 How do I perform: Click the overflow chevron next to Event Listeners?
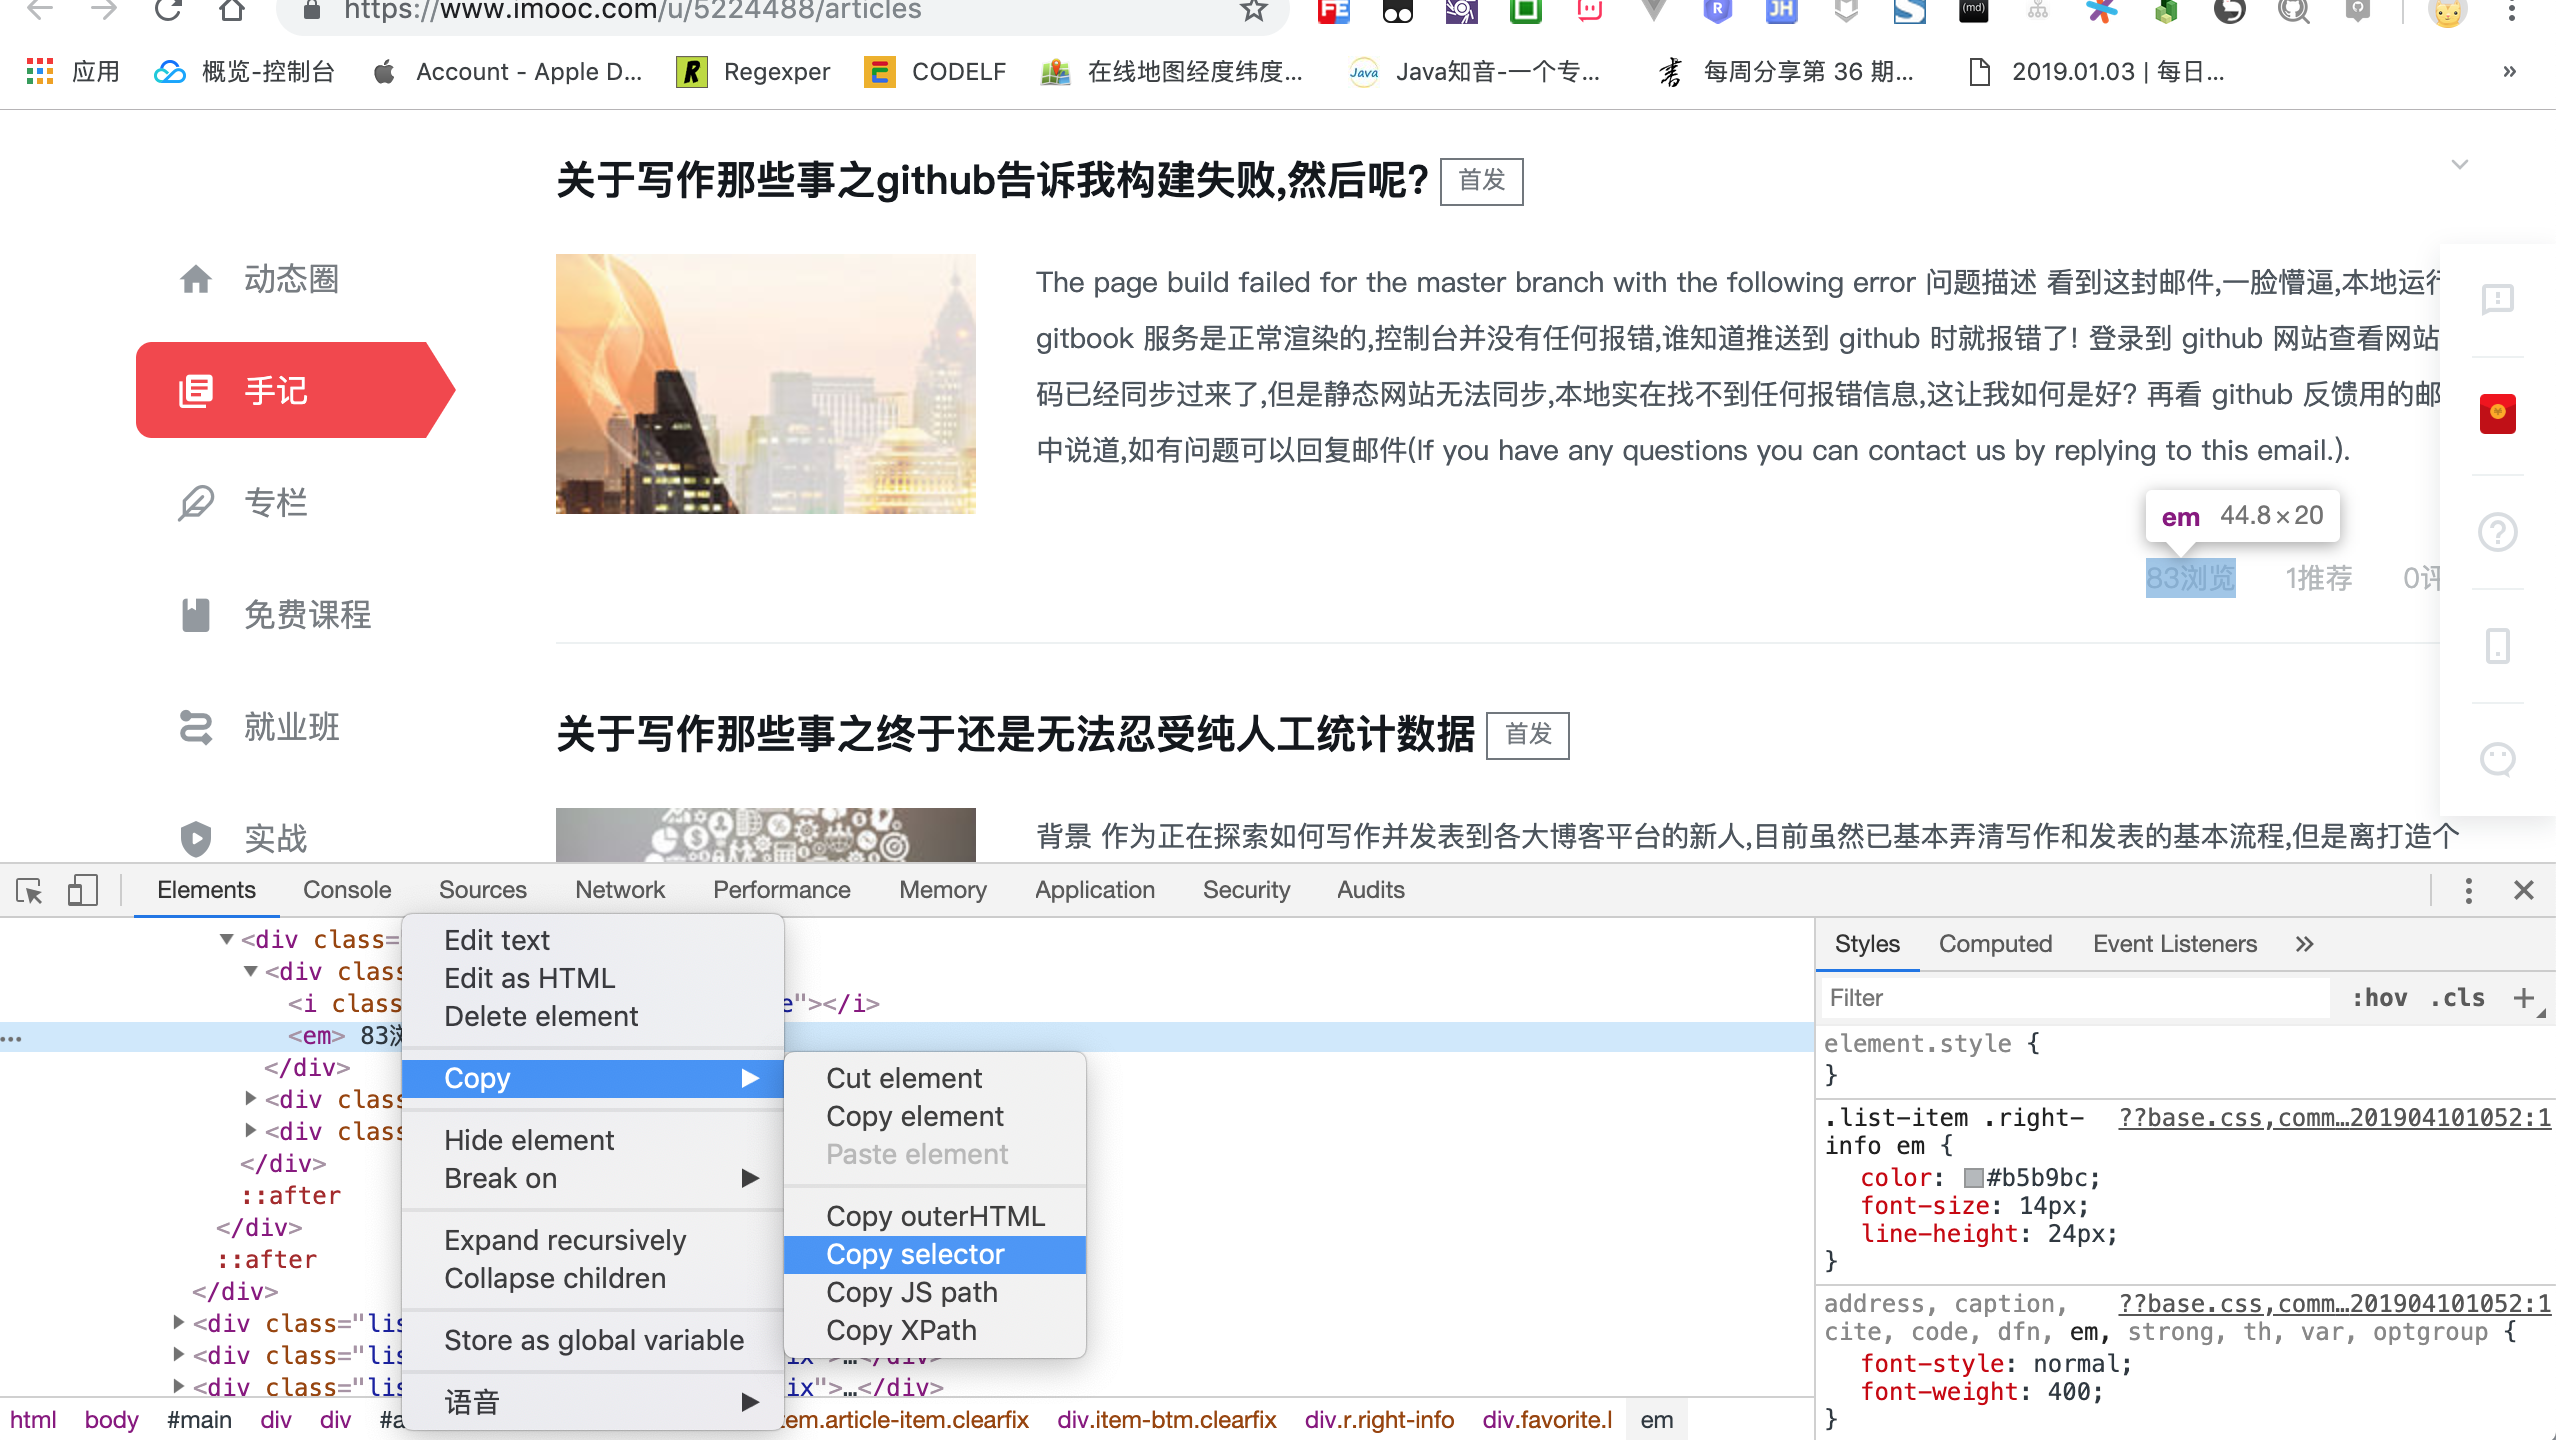tap(2304, 943)
